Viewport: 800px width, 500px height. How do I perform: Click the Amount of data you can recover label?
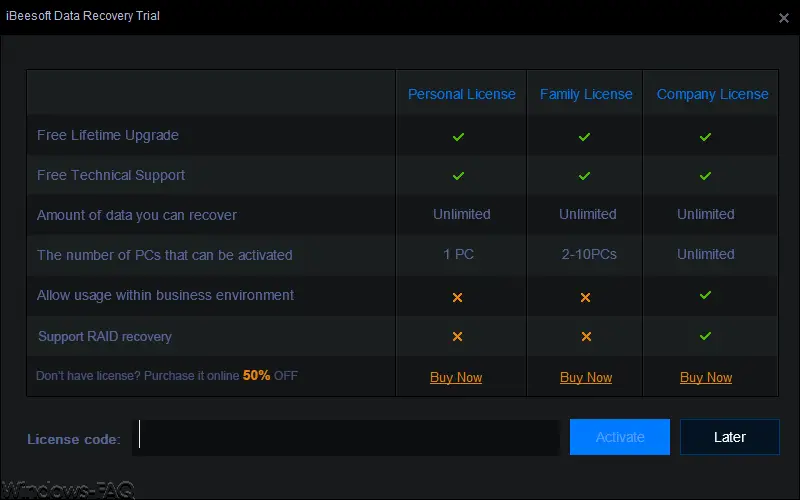point(137,215)
